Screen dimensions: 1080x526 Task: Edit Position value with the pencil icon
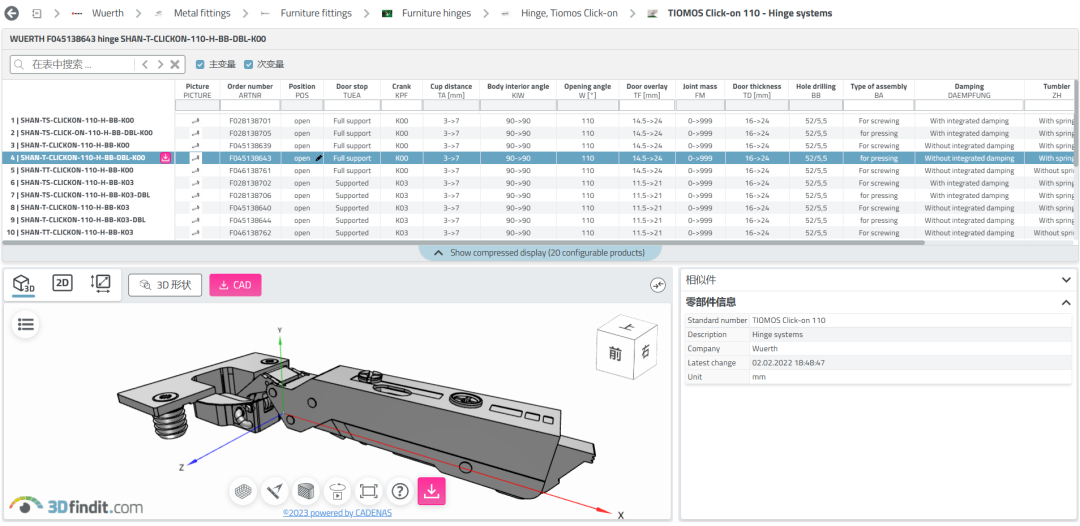(319, 158)
